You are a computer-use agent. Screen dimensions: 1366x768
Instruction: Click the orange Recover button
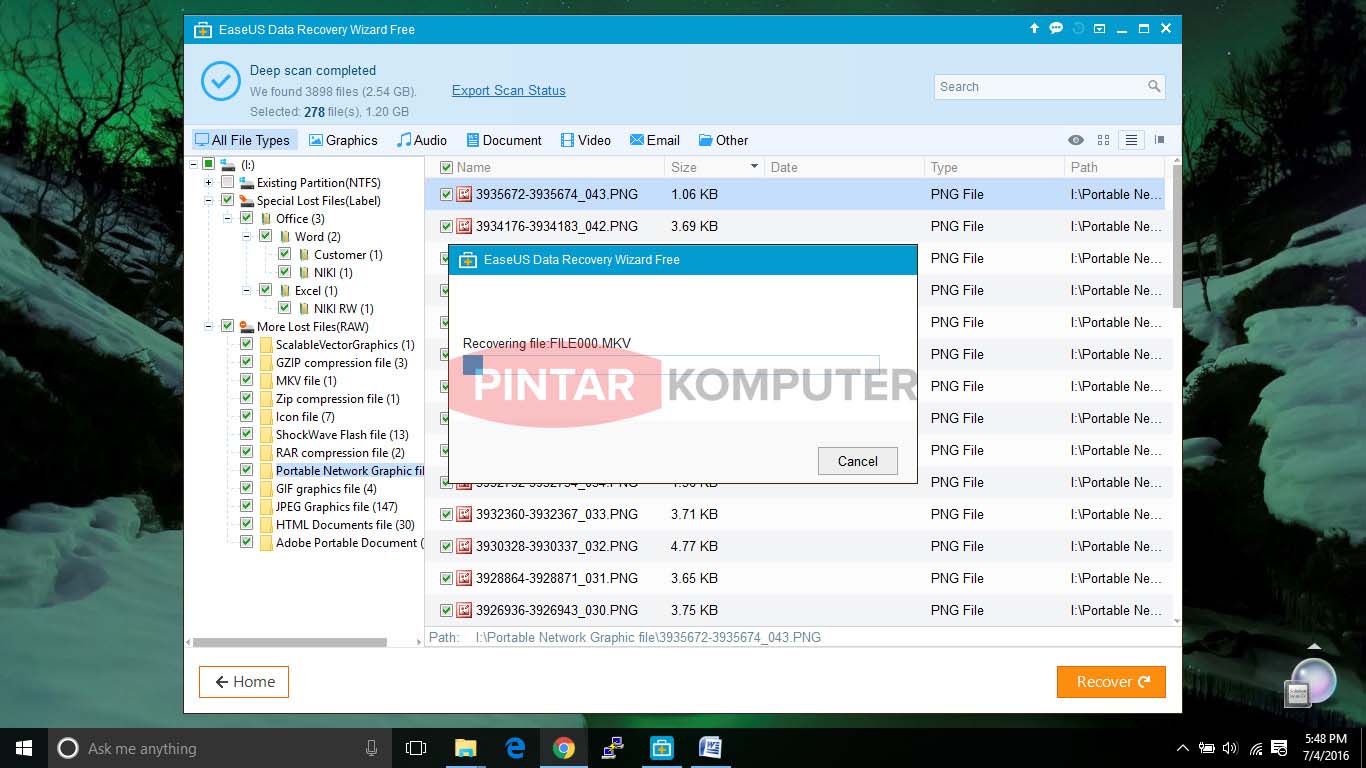tap(1111, 682)
